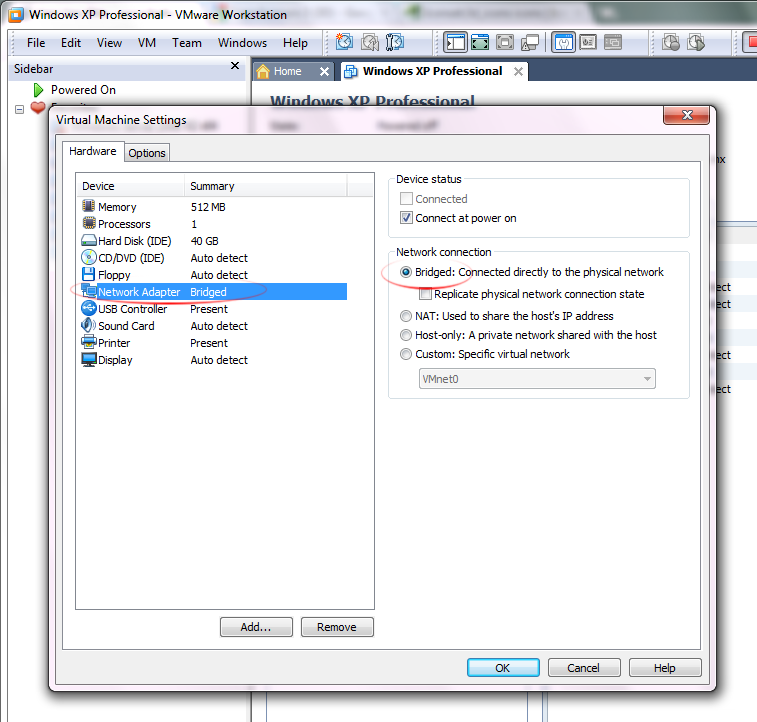Viewport: 757px width, 722px height.
Task: Open the Help menu
Action: [x=295, y=43]
